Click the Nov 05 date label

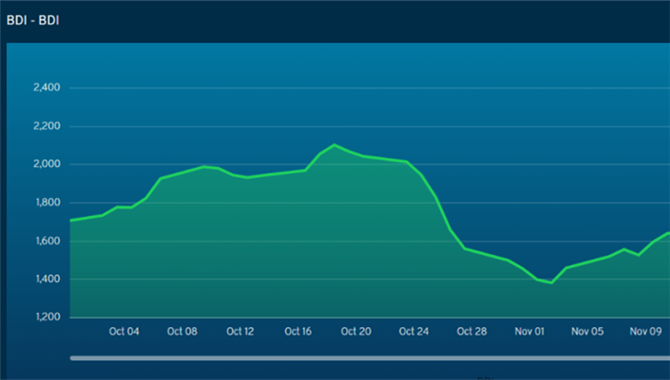(x=588, y=331)
